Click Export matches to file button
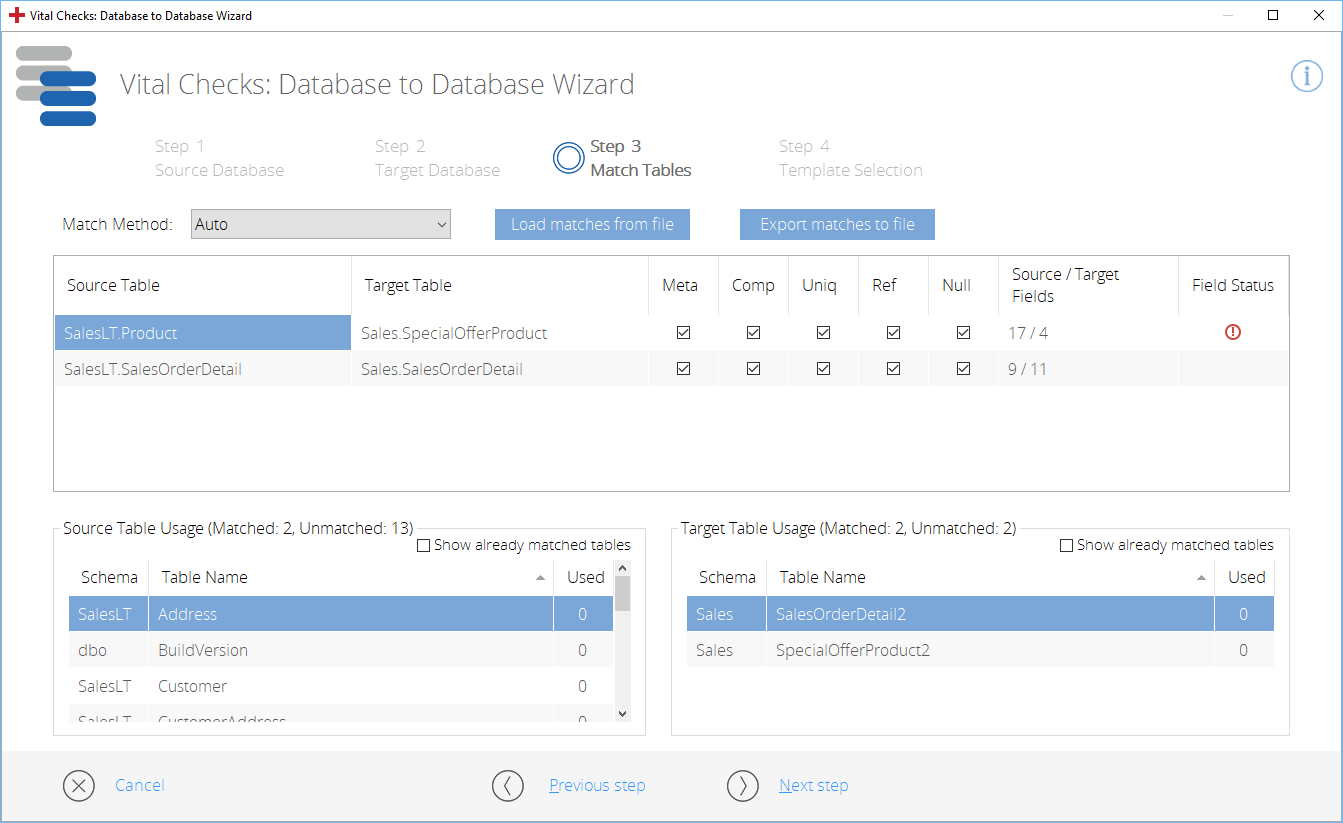This screenshot has width=1343, height=823. pyautogui.click(x=837, y=225)
